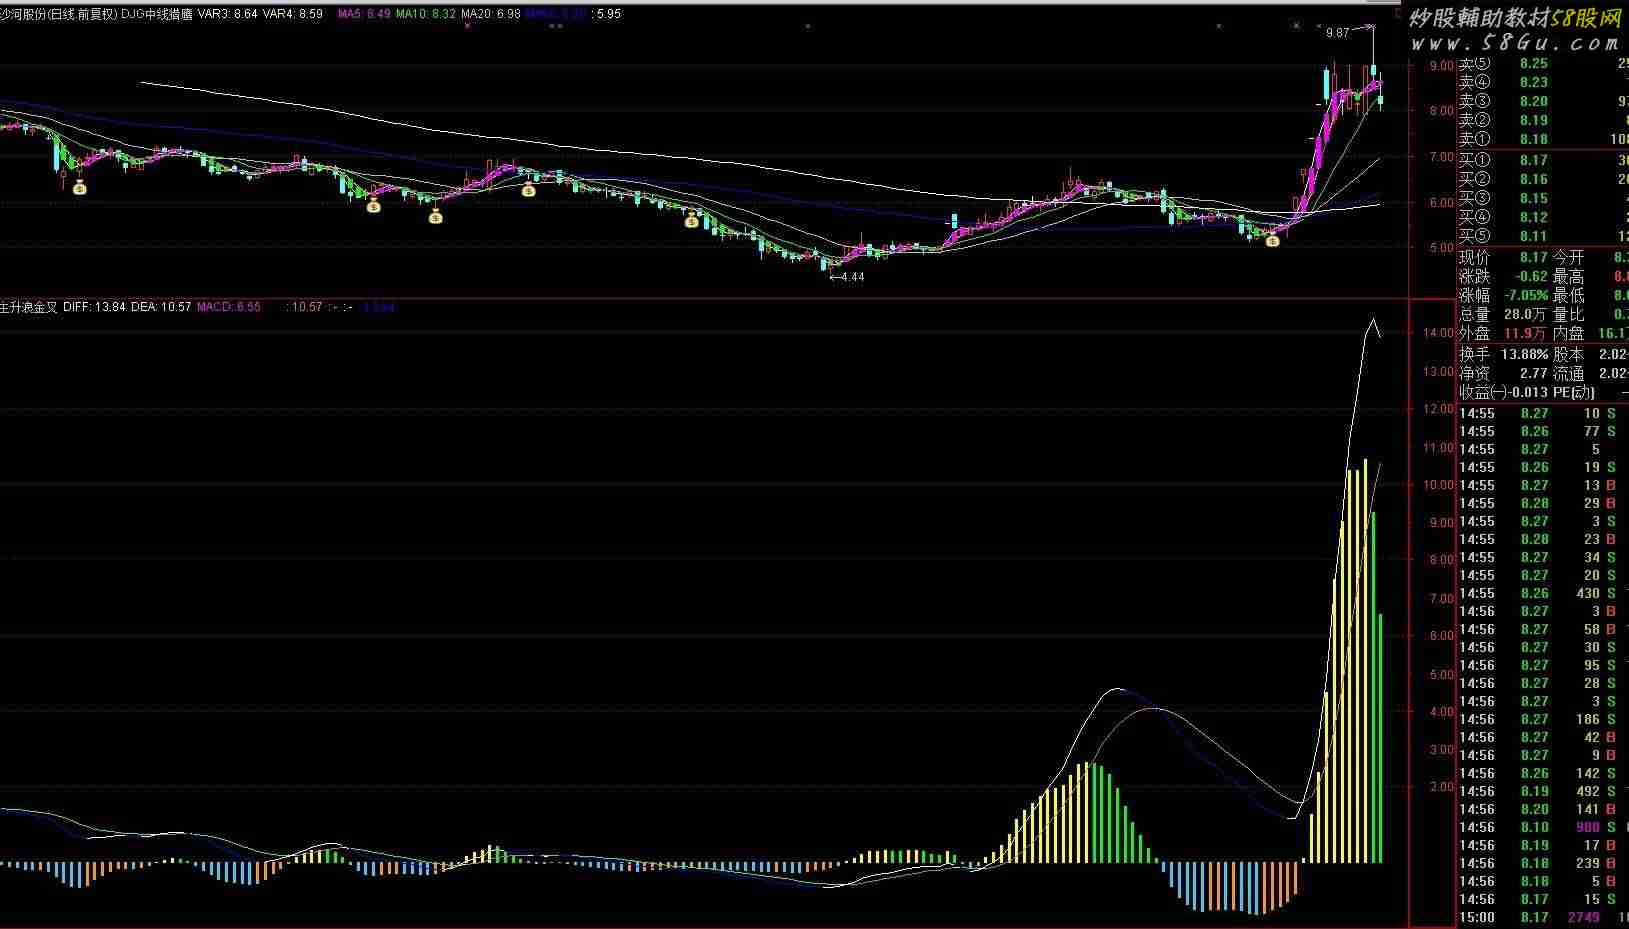Image resolution: width=1629 pixels, height=929 pixels.
Task: Click the 最高 high price label
Action: [1569, 277]
